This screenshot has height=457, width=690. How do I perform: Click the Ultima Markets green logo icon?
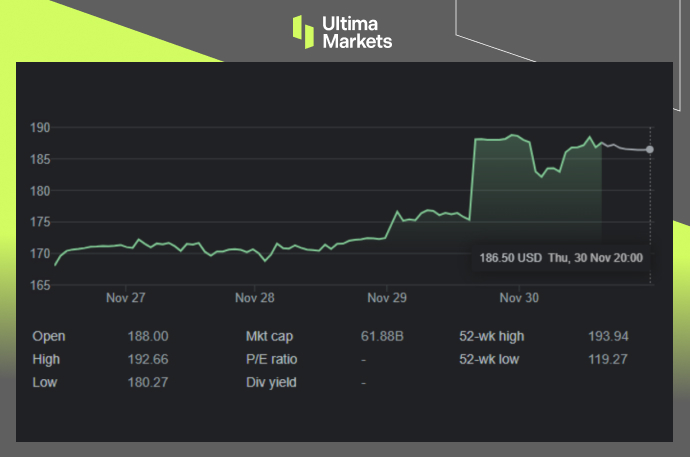tap(303, 31)
